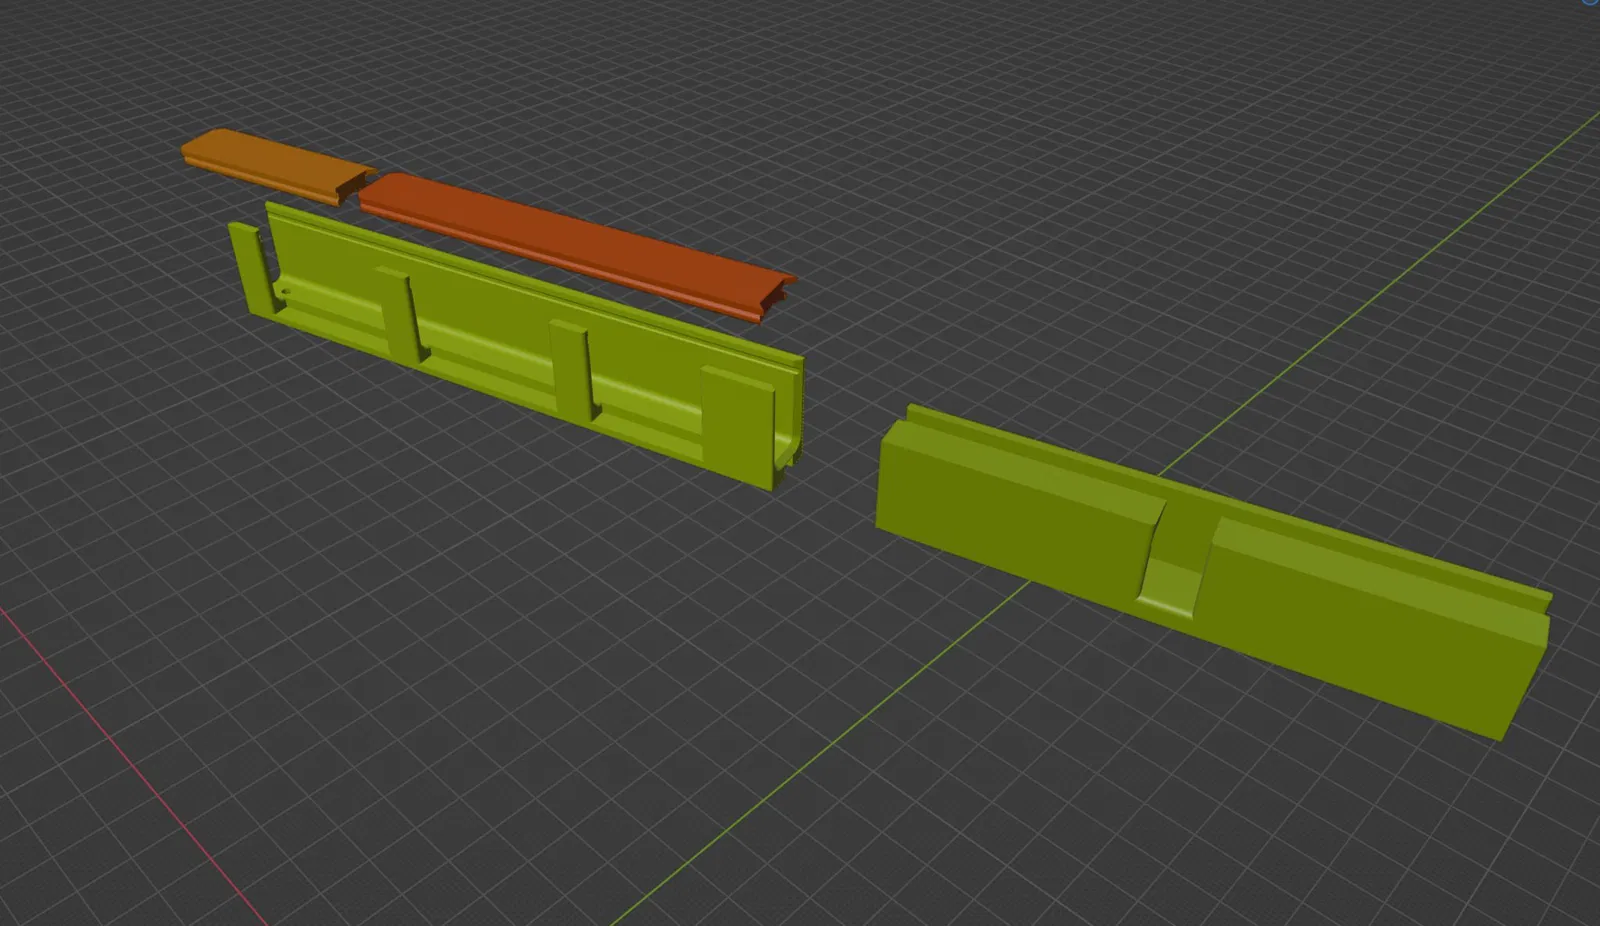1600x926 pixels.
Task: Click the third vertical rib of the green tray
Action: click(x=574, y=369)
